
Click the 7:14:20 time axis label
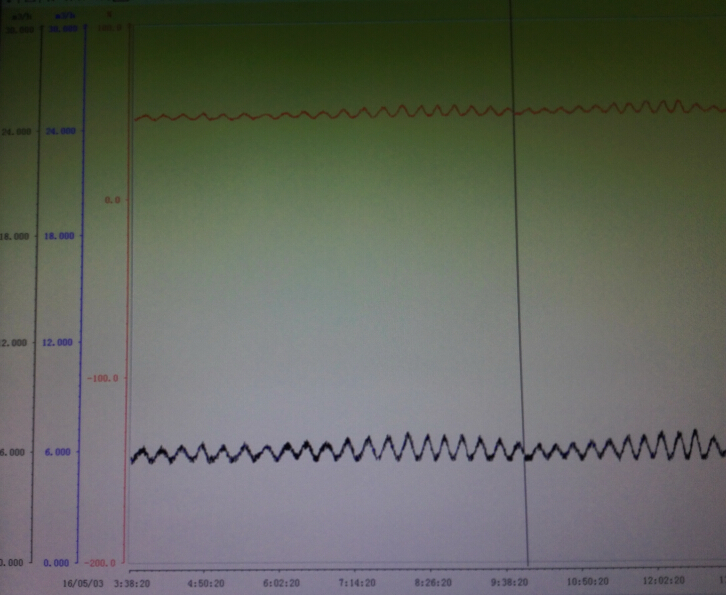tap(357, 582)
